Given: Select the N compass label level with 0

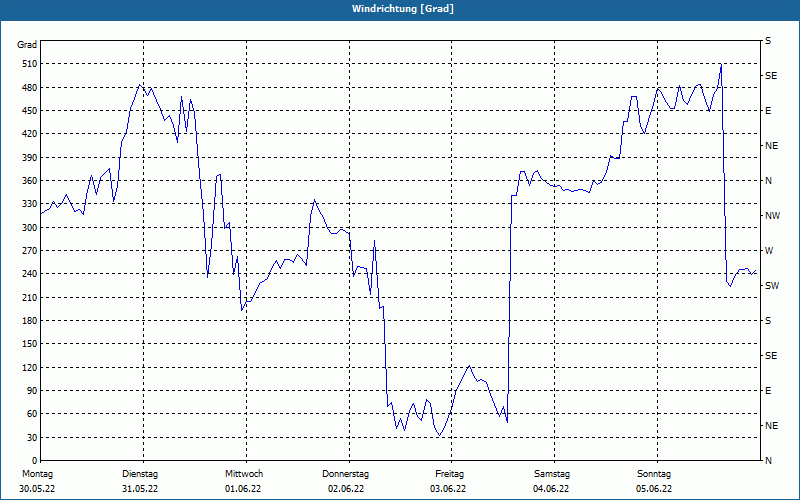Looking at the screenshot, I should [769, 461].
